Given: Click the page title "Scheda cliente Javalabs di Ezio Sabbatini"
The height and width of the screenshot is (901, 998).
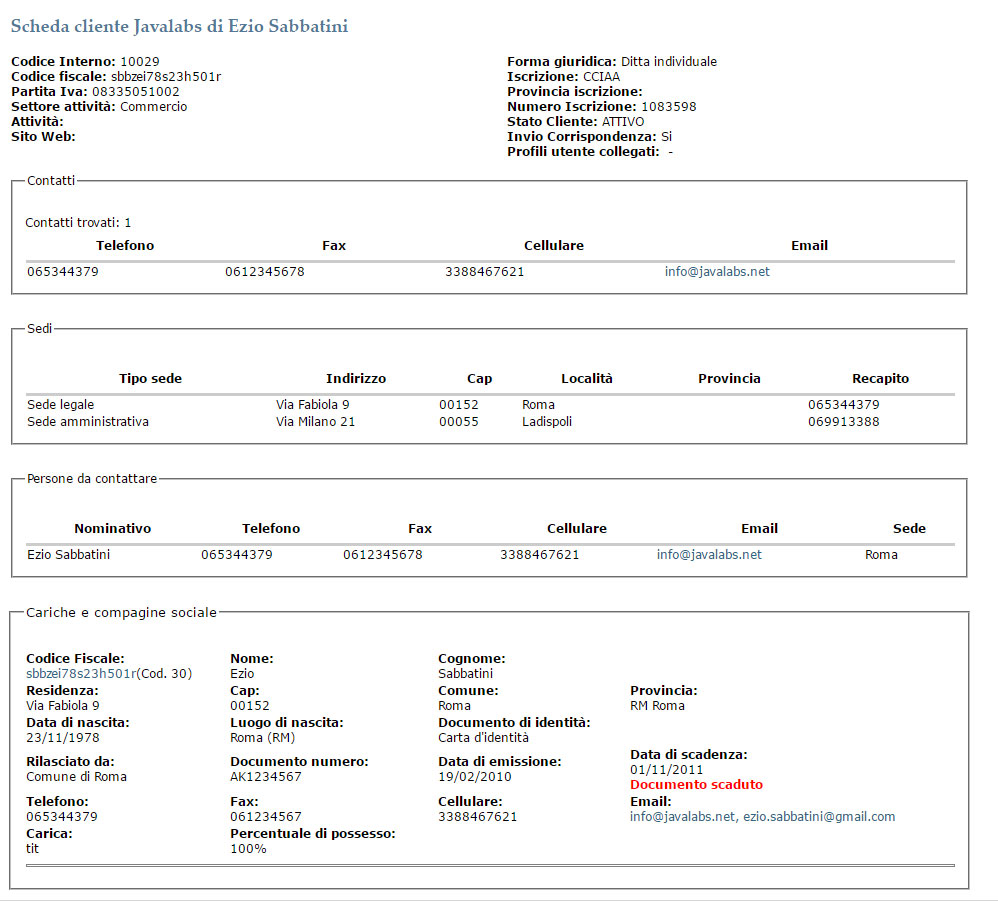Looking at the screenshot, I should (179, 26).
